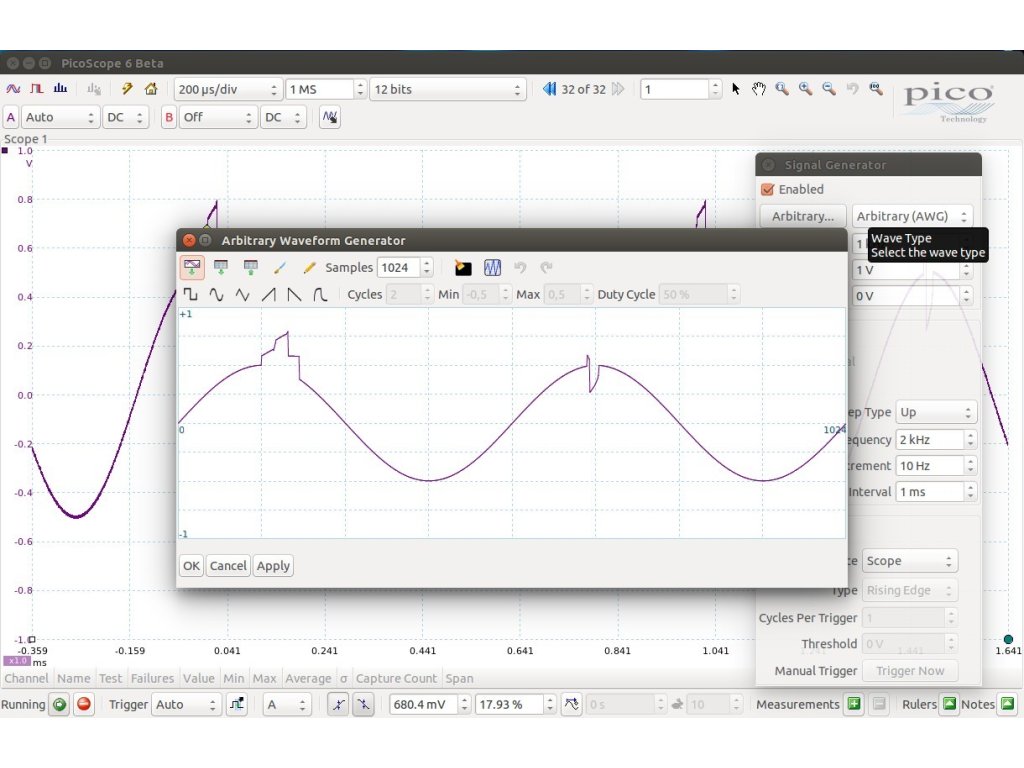Select the hand pan tool
This screenshot has width=1024, height=768.
tap(758, 89)
